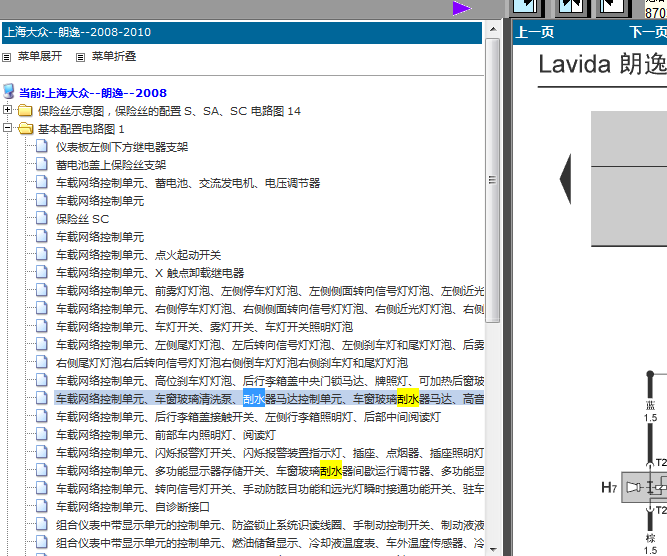This screenshot has width=667, height=556.
Task: Click the H7 component symbol in the diagram
Action: 644,487
